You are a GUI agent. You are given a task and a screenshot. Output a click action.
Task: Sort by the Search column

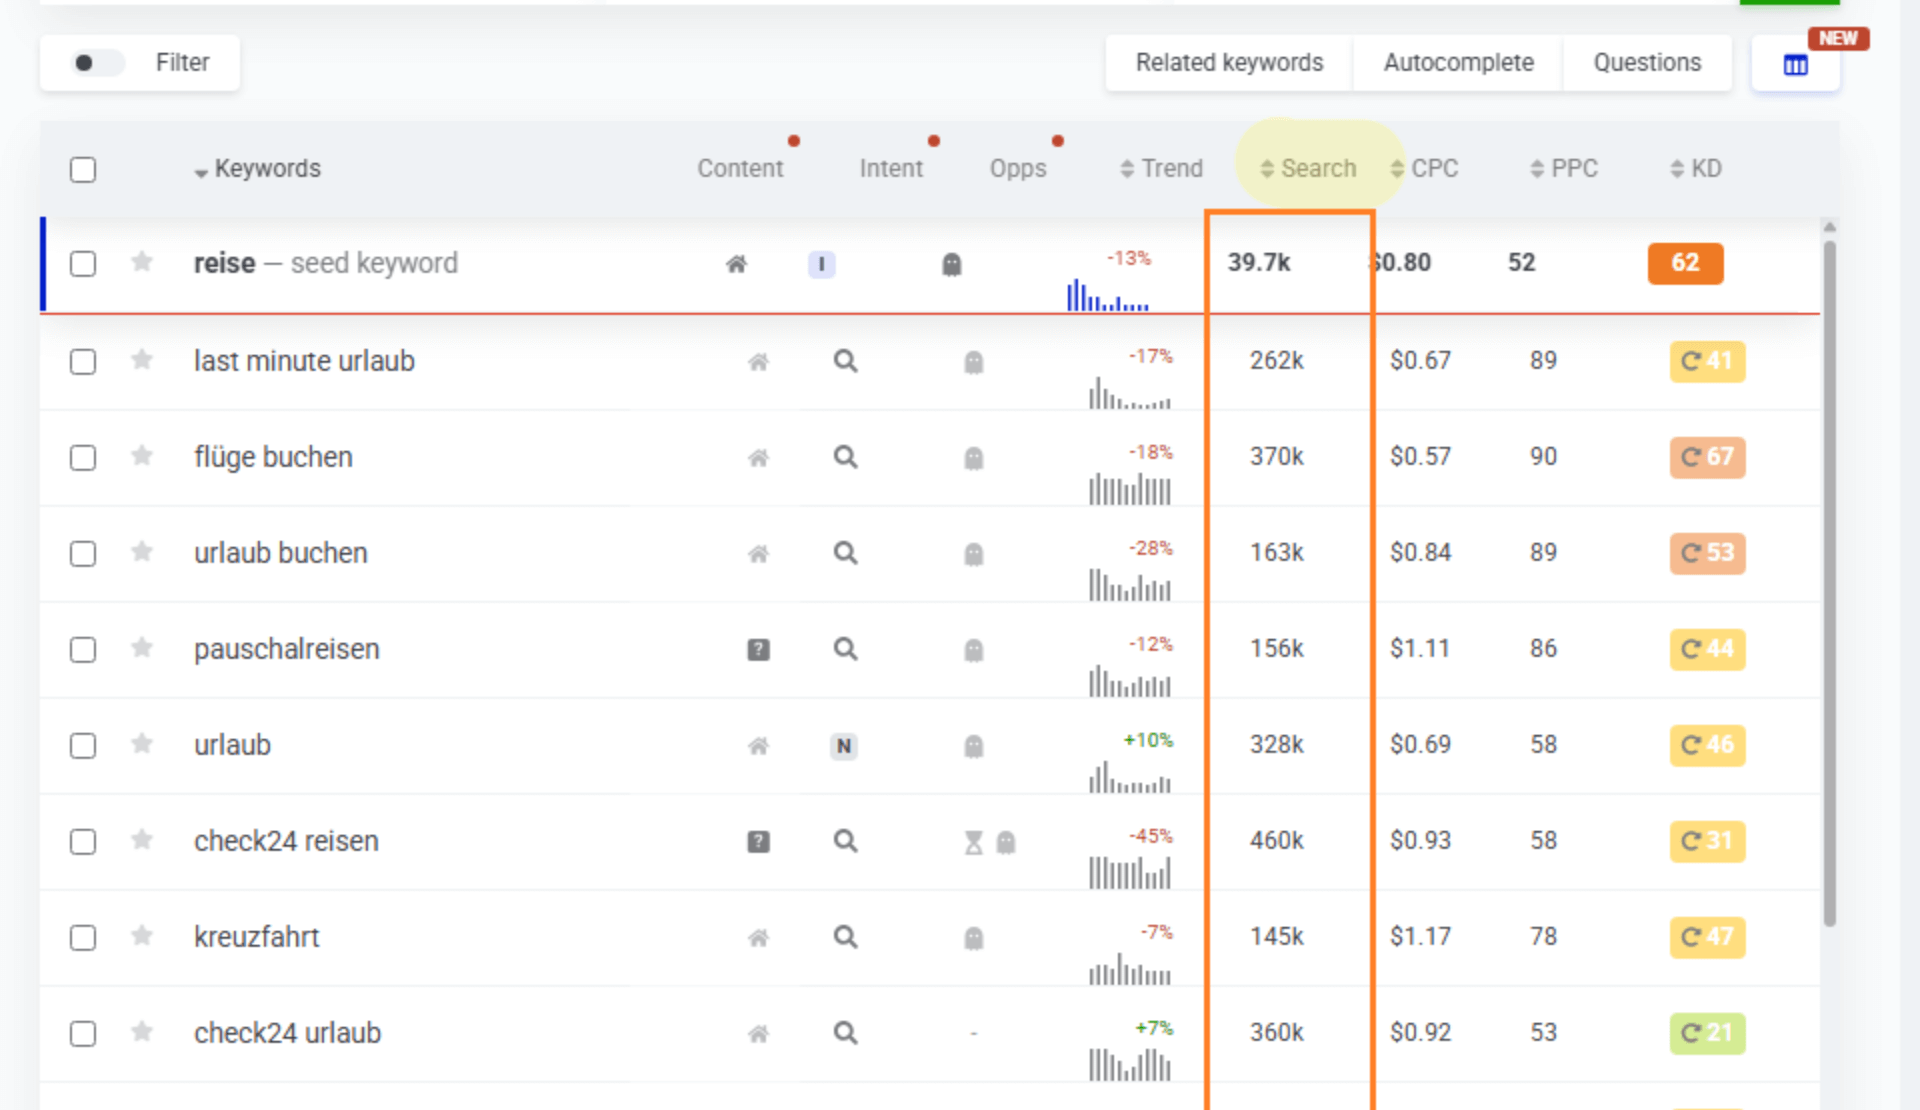click(1308, 168)
